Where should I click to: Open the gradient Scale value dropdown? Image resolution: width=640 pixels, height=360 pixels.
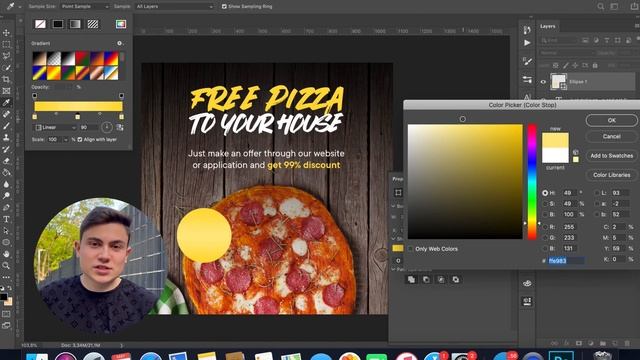coord(66,140)
